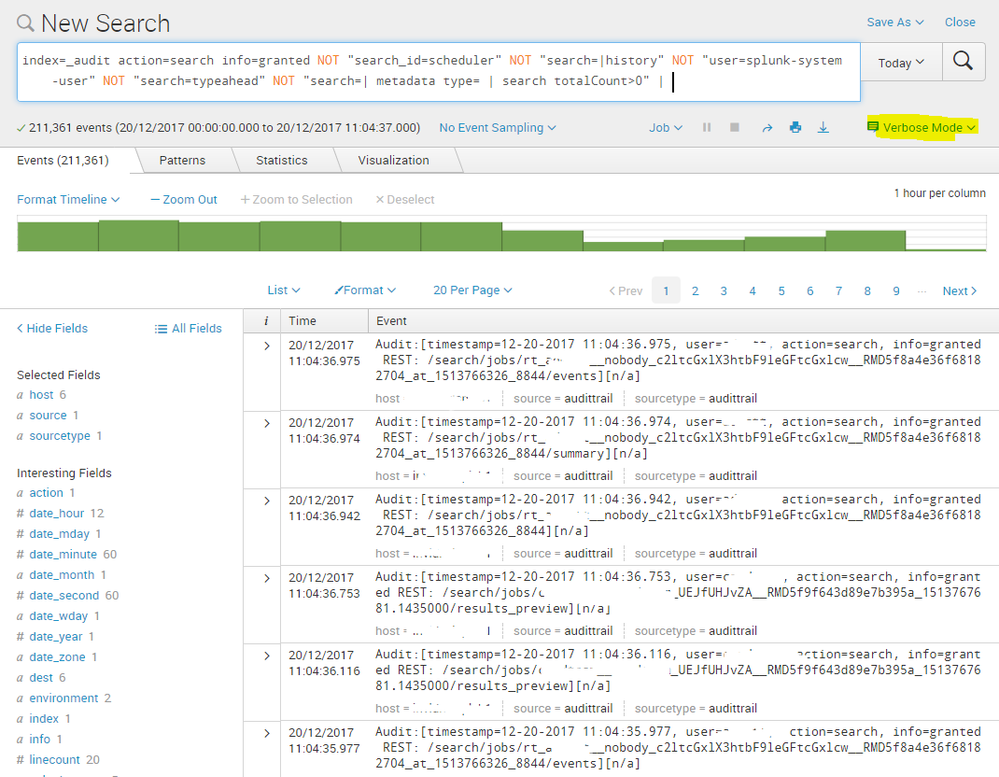Screen dimensions: 999x777
Task: Click the magnifying glass search button
Action: tap(963, 61)
